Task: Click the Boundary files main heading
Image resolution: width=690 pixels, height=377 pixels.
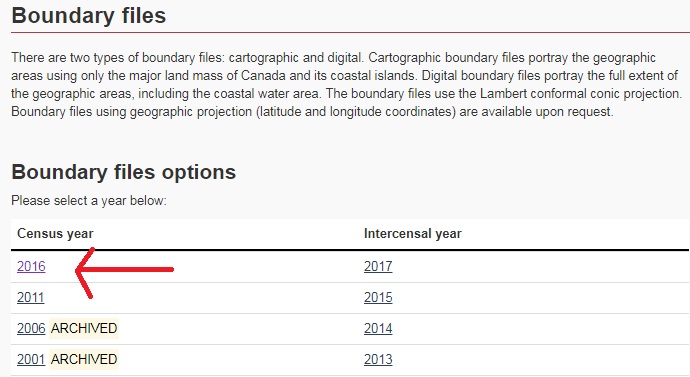Action: pos(89,15)
